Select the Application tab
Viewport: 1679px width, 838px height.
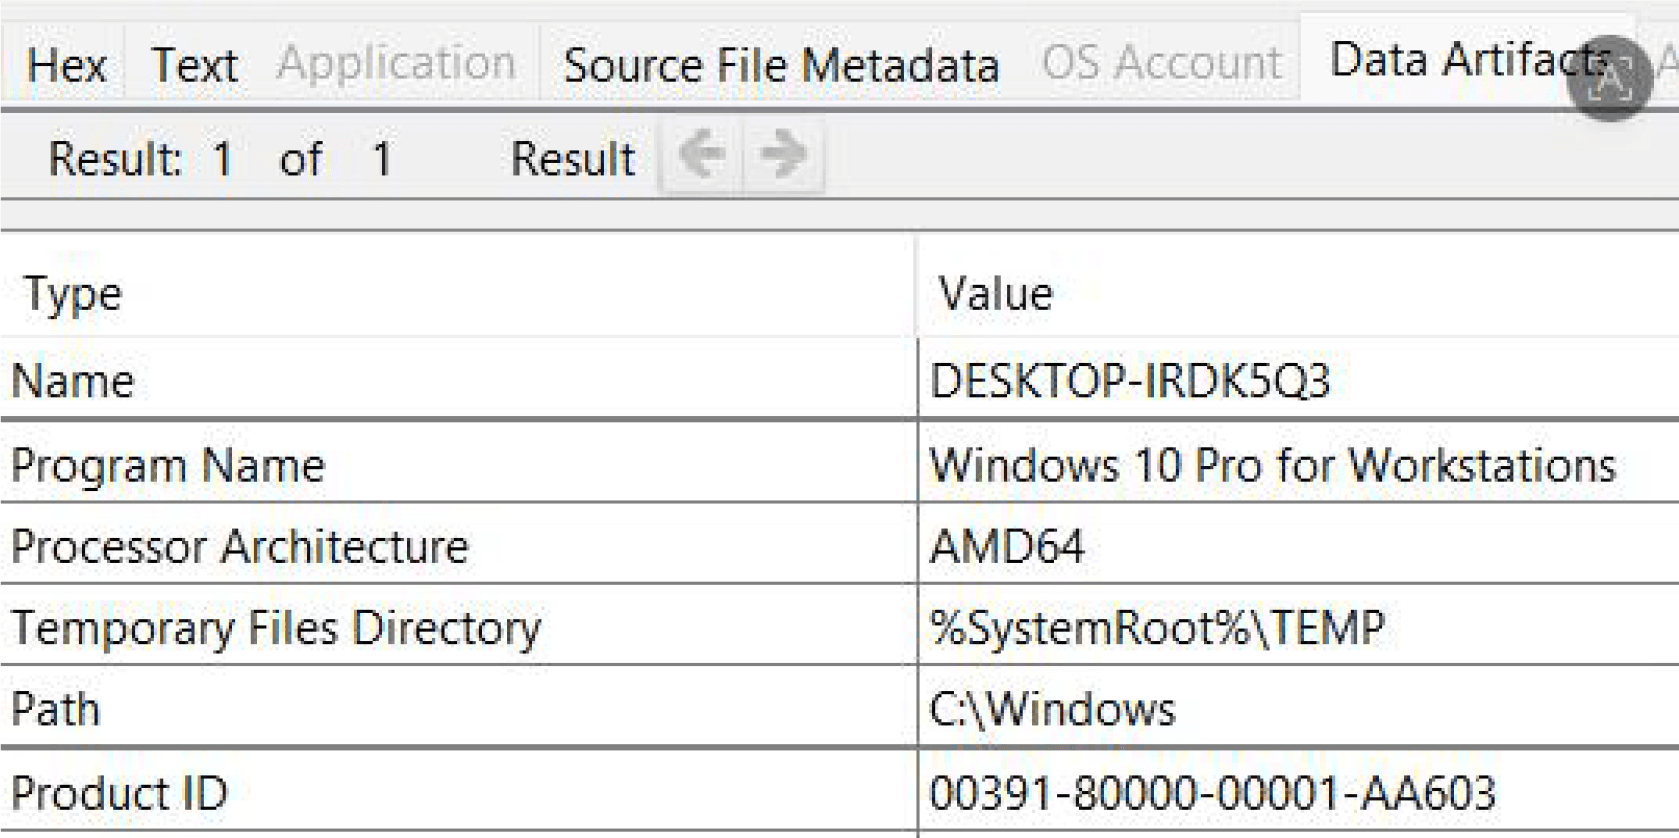[x=396, y=64]
